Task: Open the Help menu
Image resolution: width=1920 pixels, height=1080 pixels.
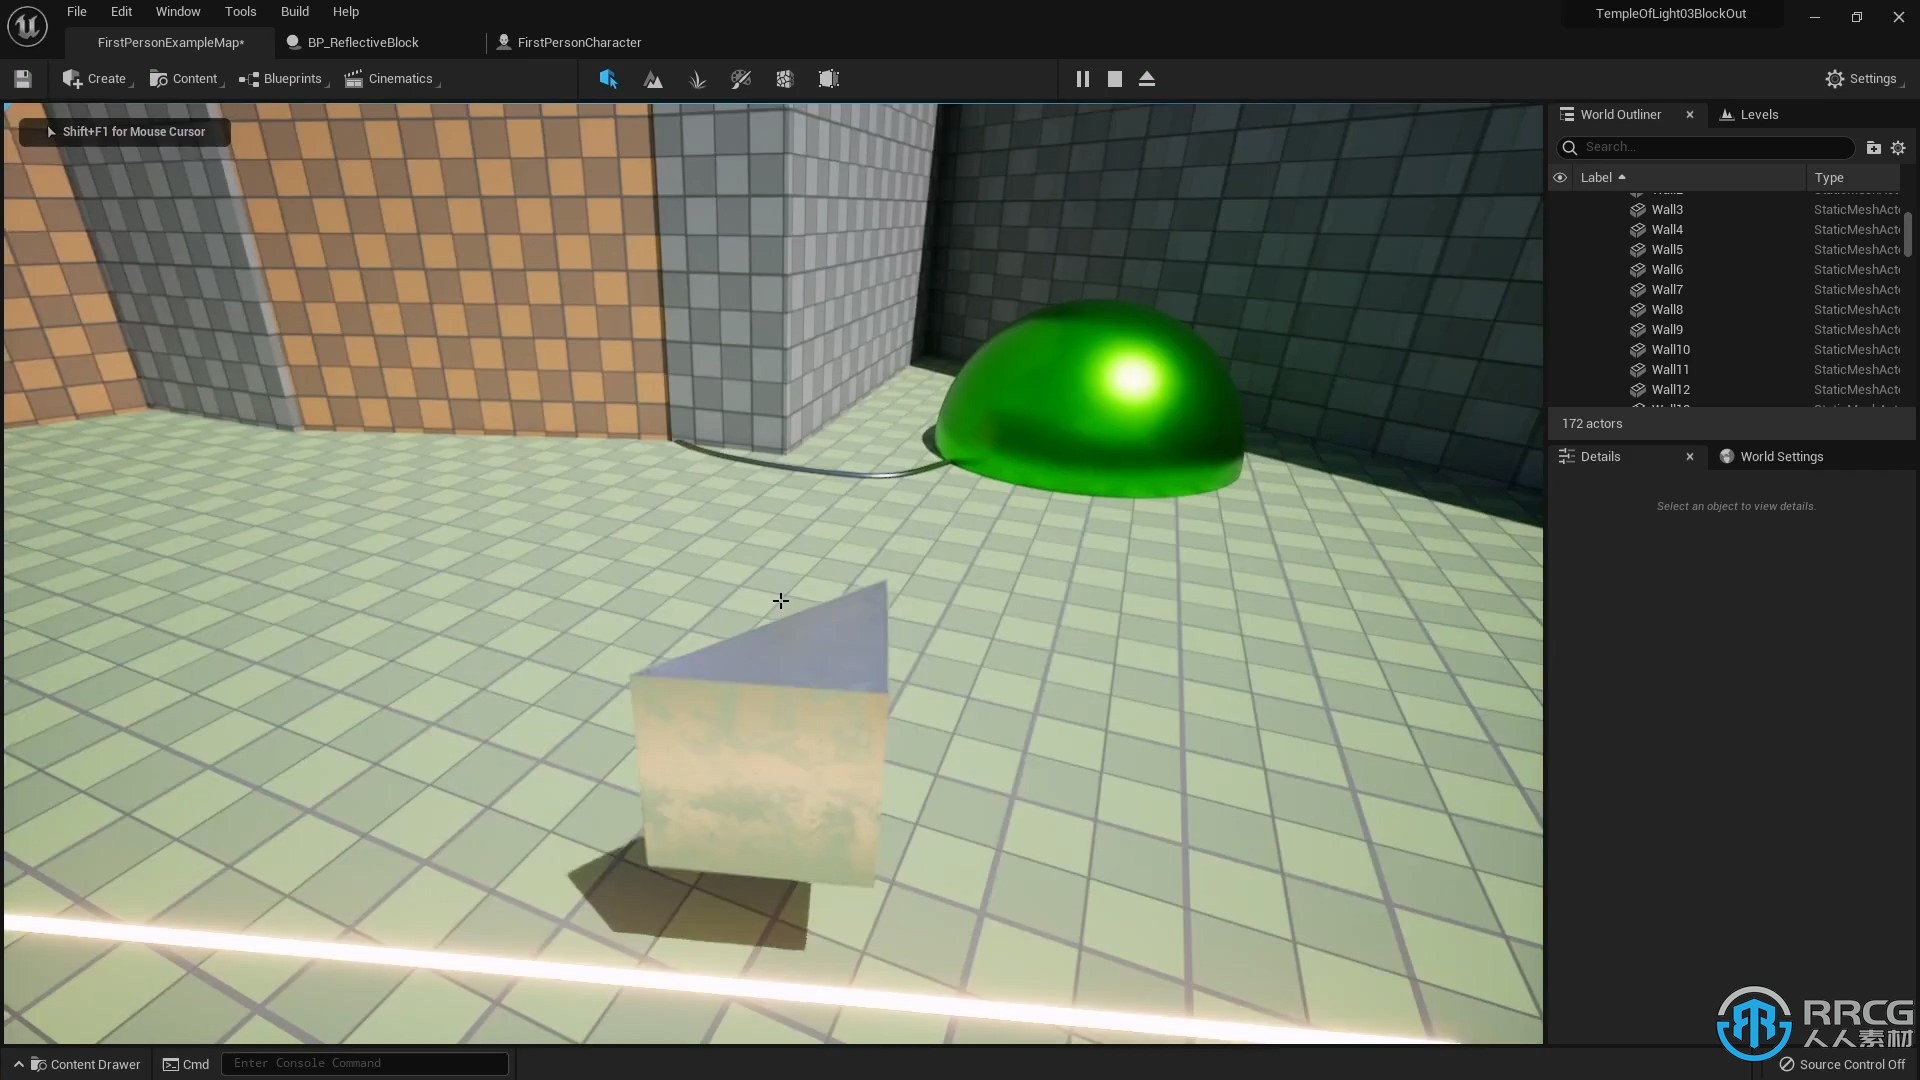Action: point(346,12)
